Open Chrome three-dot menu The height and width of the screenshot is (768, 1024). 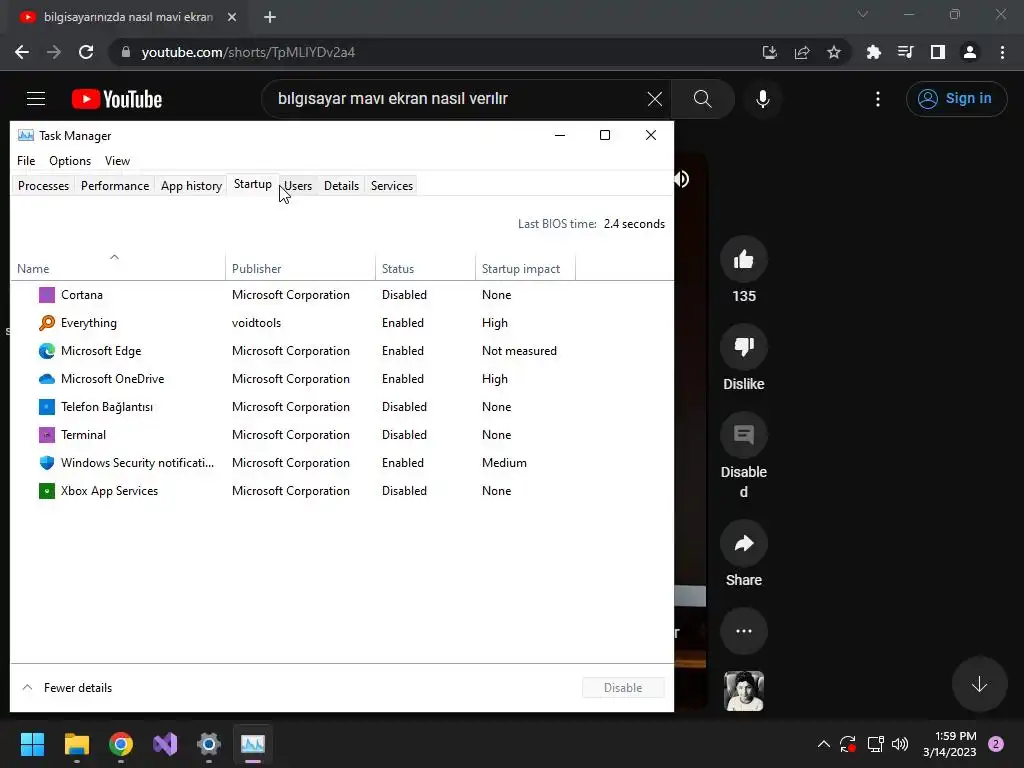(x=1002, y=52)
